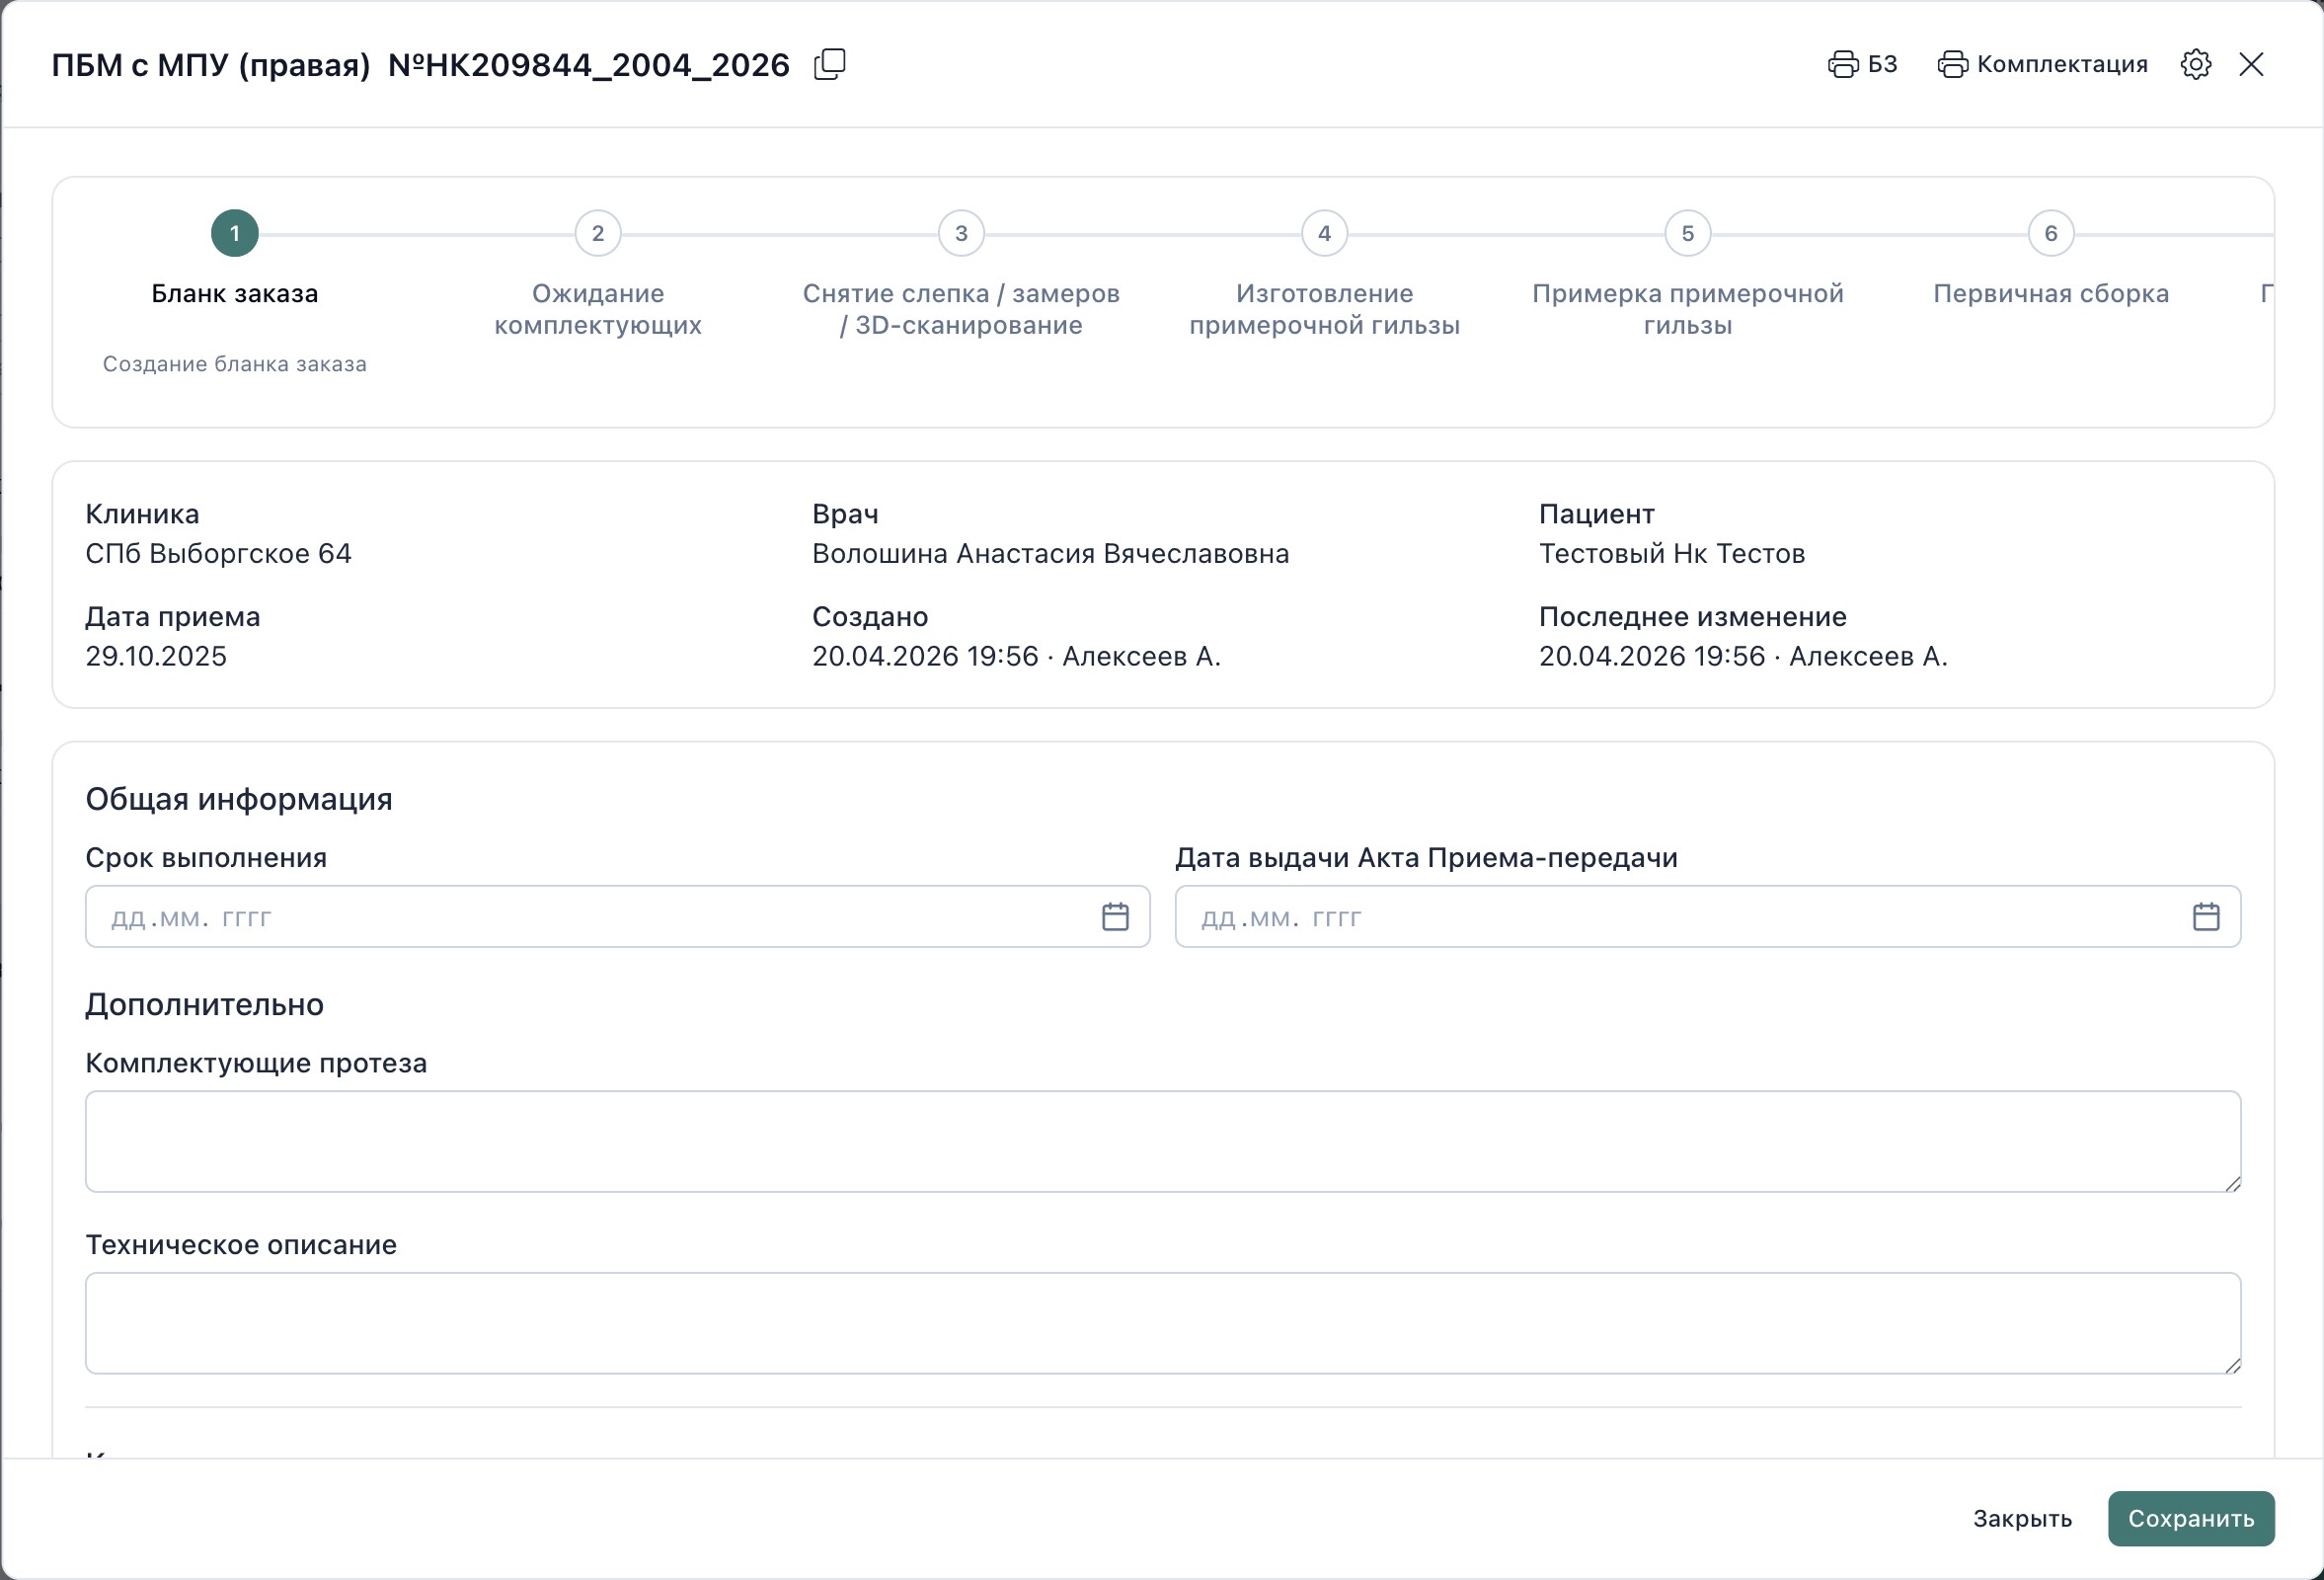
Task: Open the Первичная сборка stage label
Action: (2051, 293)
